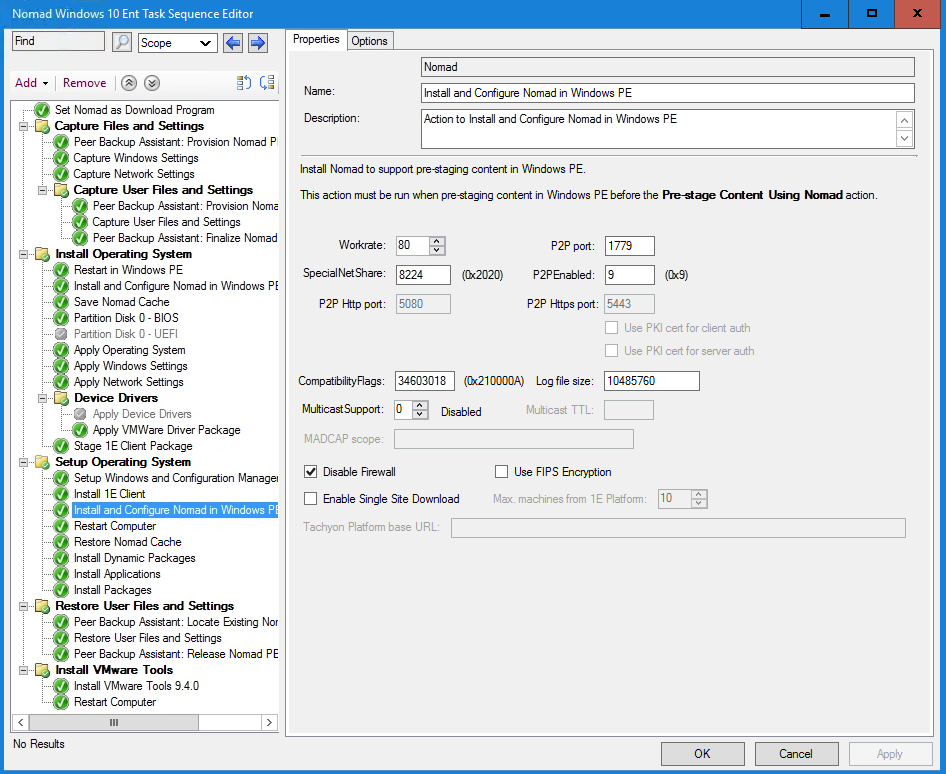Click the move step up chevron icon
Screen dimensions: 946x774
click(129, 83)
